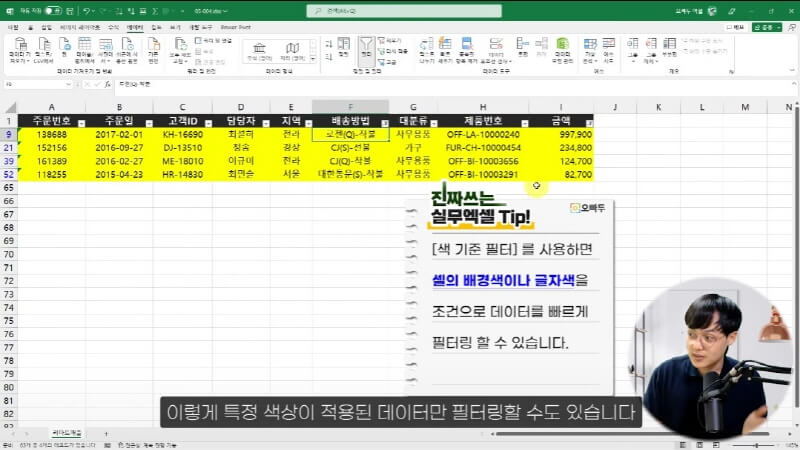Click Ungroup outline icon
This screenshot has width=800, height=450.
(651, 50)
